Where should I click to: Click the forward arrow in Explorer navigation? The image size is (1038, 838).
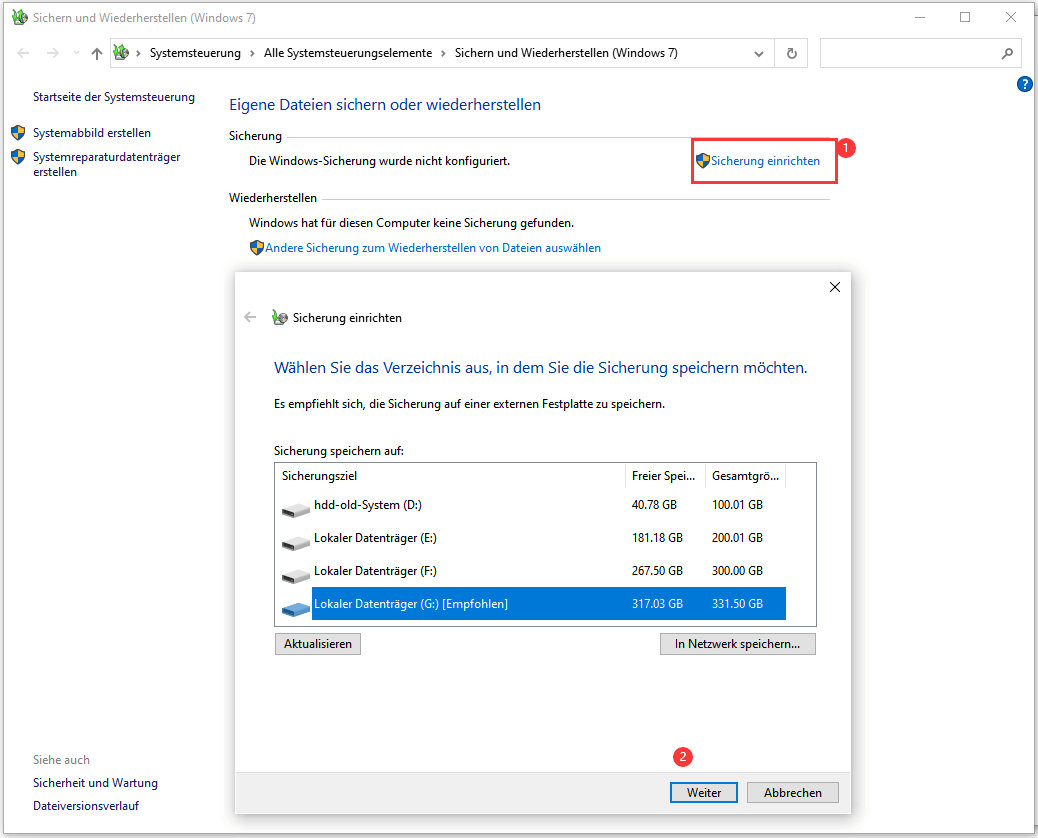click(52, 54)
